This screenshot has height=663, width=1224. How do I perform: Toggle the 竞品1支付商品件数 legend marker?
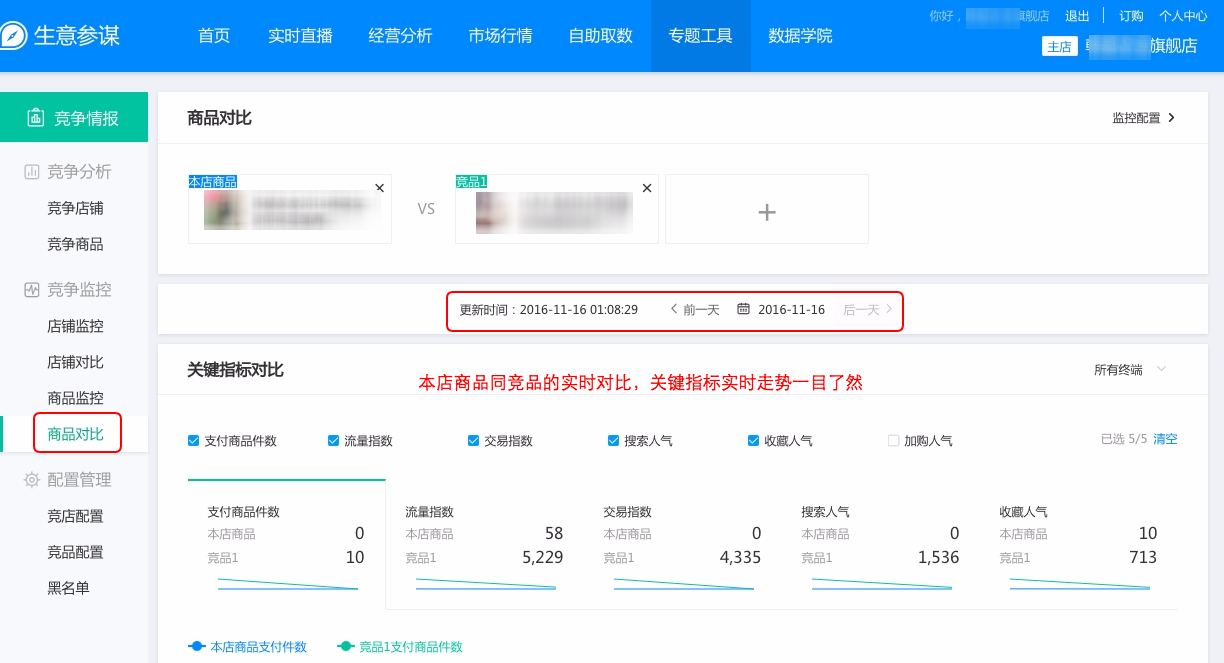click(x=346, y=647)
